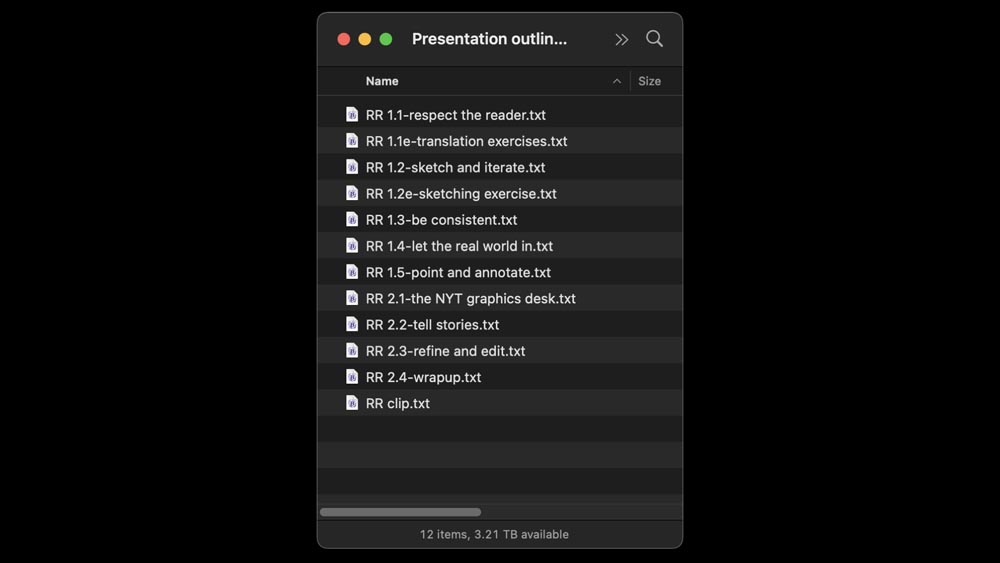Click the file icon for RR 1.2-sketch and iterate.txt

coord(352,167)
